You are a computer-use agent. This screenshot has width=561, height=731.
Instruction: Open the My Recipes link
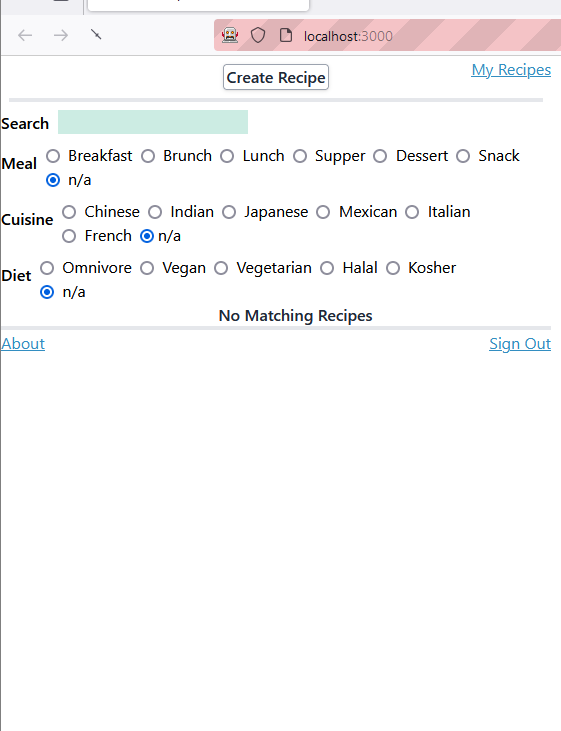click(x=511, y=69)
